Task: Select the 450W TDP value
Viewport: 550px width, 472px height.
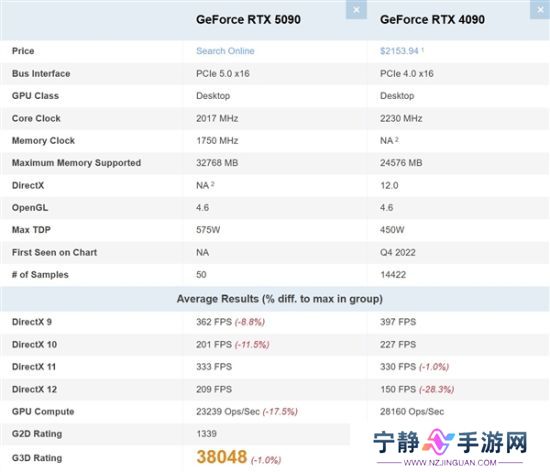Action: coord(392,230)
